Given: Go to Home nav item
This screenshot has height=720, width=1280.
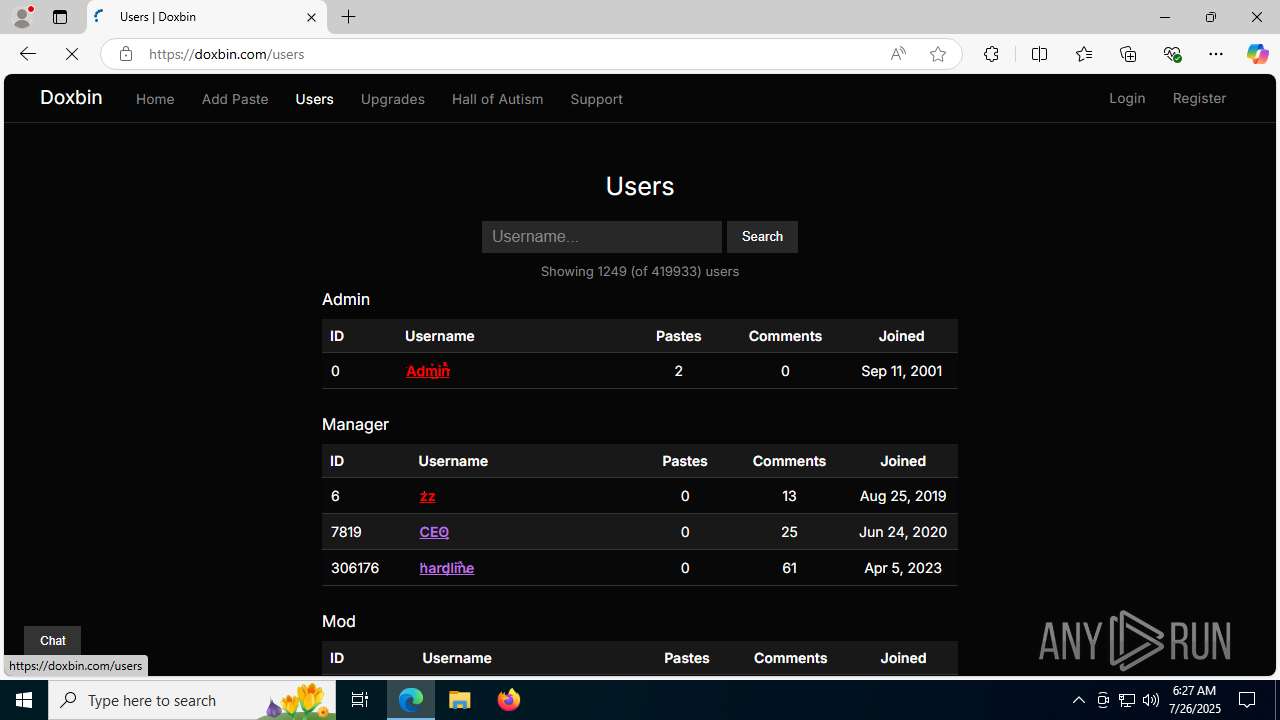Looking at the screenshot, I should pyautogui.click(x=155, y=99).
